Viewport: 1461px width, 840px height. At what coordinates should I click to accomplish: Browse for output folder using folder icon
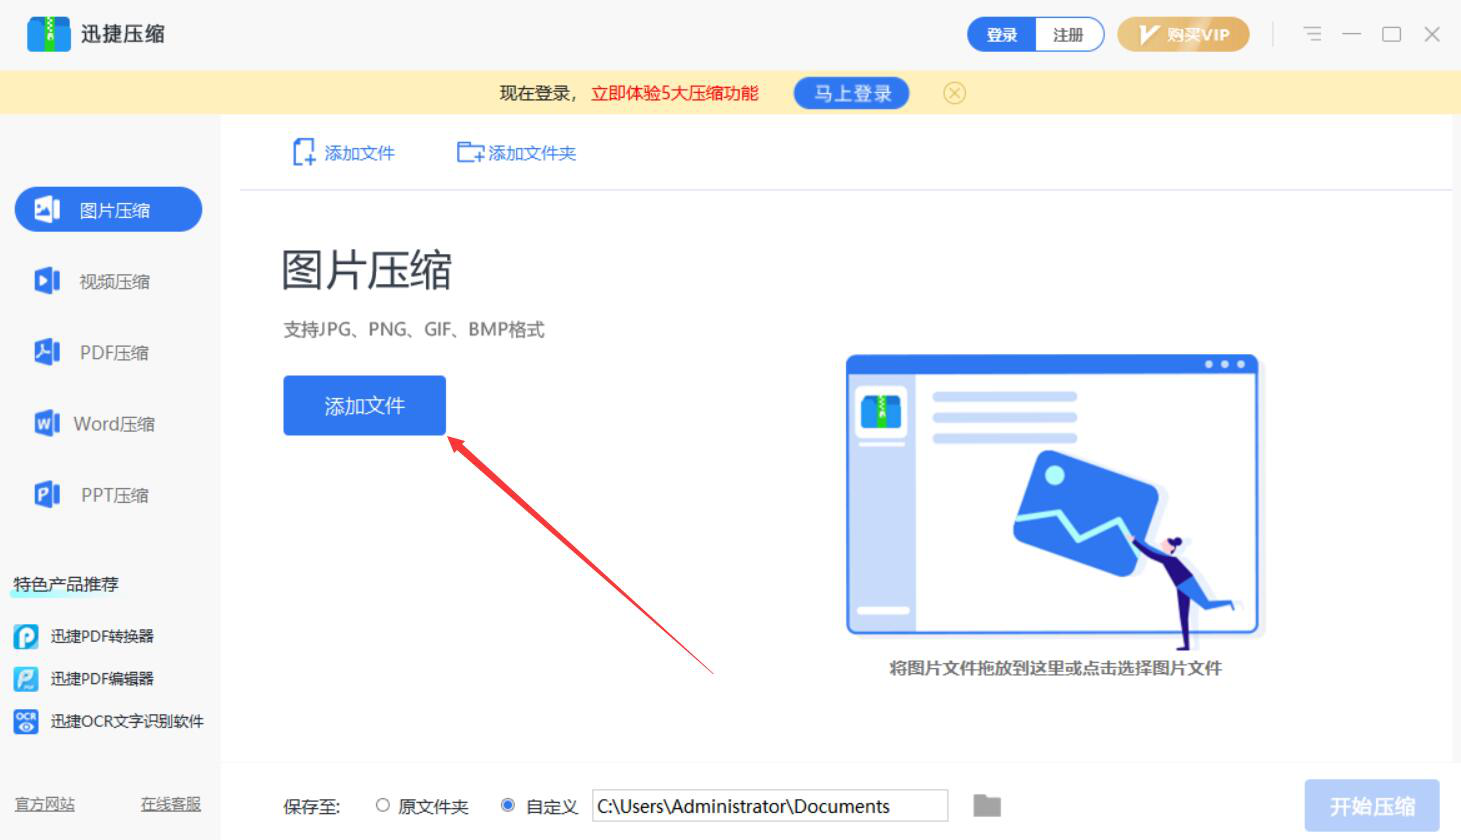[987, 805]
